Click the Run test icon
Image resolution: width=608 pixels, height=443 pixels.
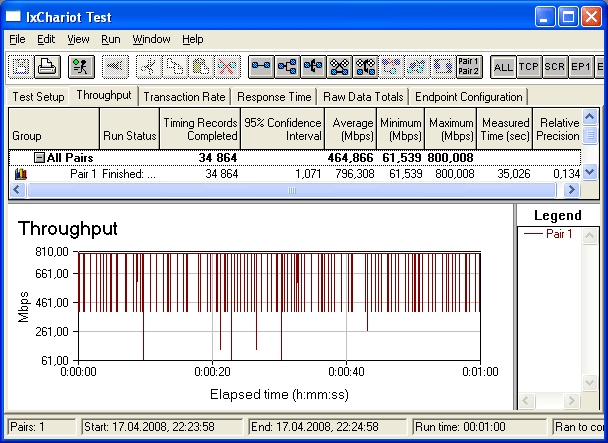81,67
